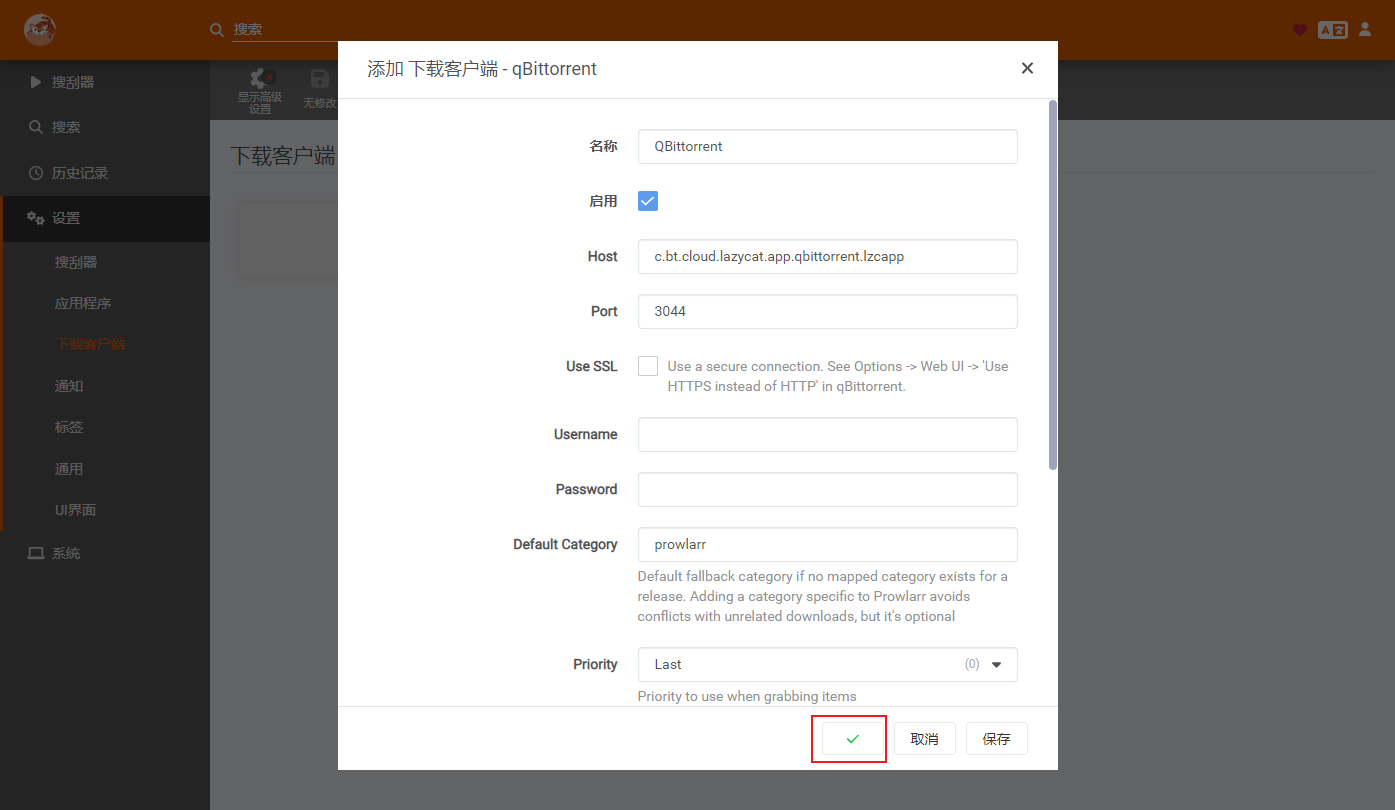Viewport: 1395px width, 810px height.
Task: Click the 名称 input field
Action: point(828,146)
